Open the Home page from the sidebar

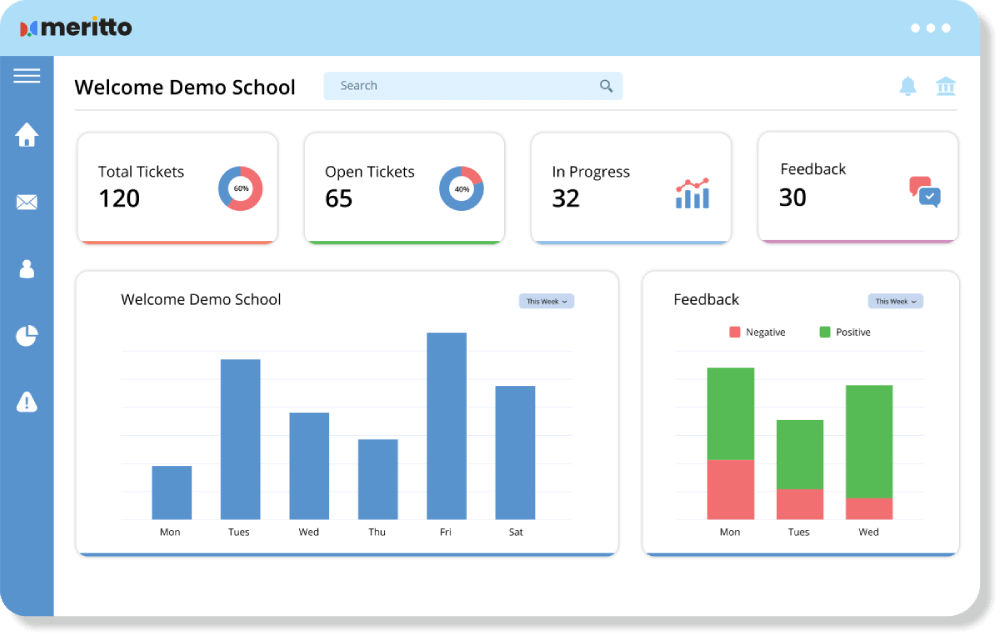[27, 134]
